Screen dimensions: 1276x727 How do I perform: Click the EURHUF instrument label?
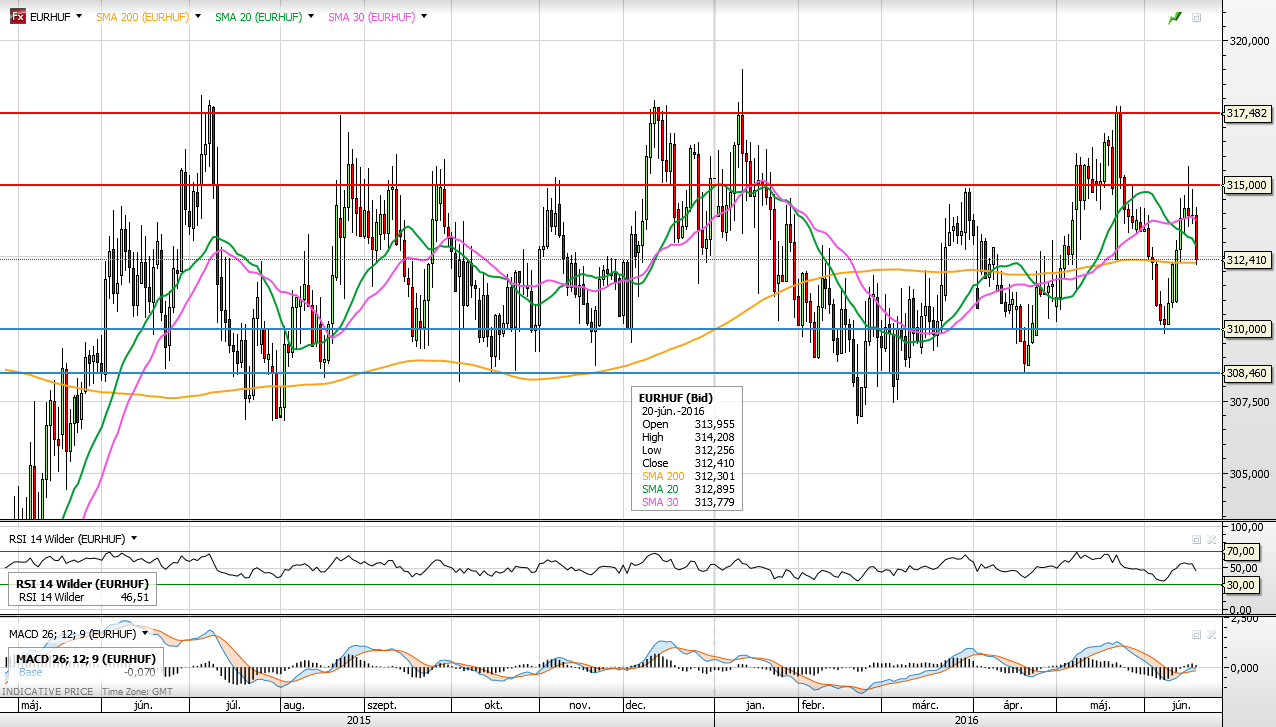coord(50,17)
